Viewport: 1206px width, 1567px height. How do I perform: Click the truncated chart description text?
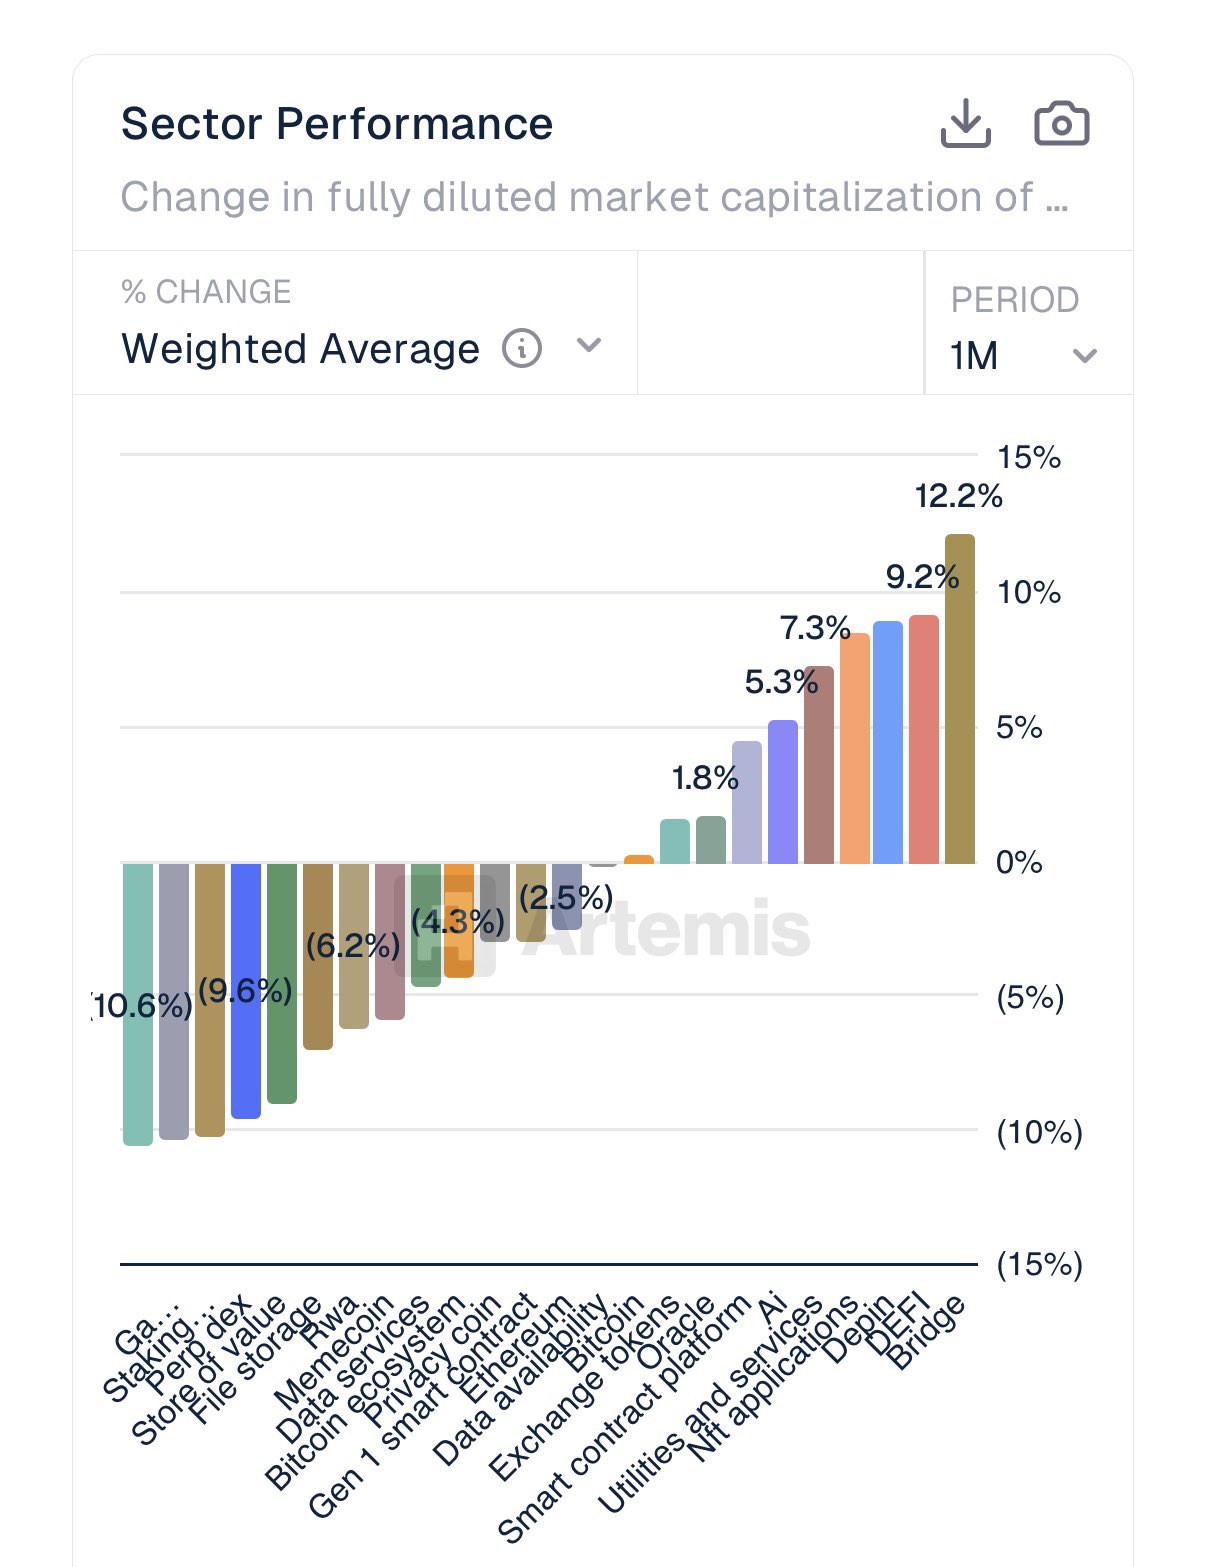click(594, 197)
